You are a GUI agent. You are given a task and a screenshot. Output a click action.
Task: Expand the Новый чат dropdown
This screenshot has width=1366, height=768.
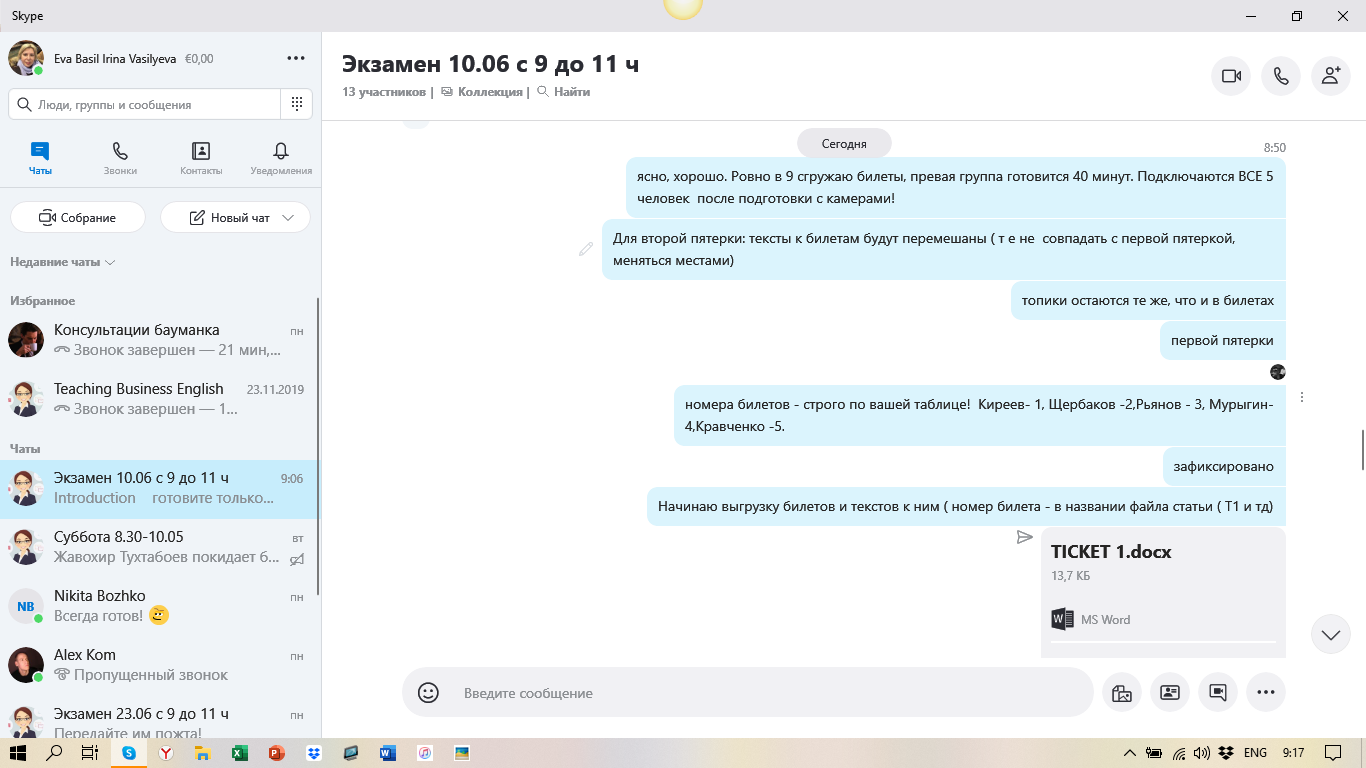(289, 218)
